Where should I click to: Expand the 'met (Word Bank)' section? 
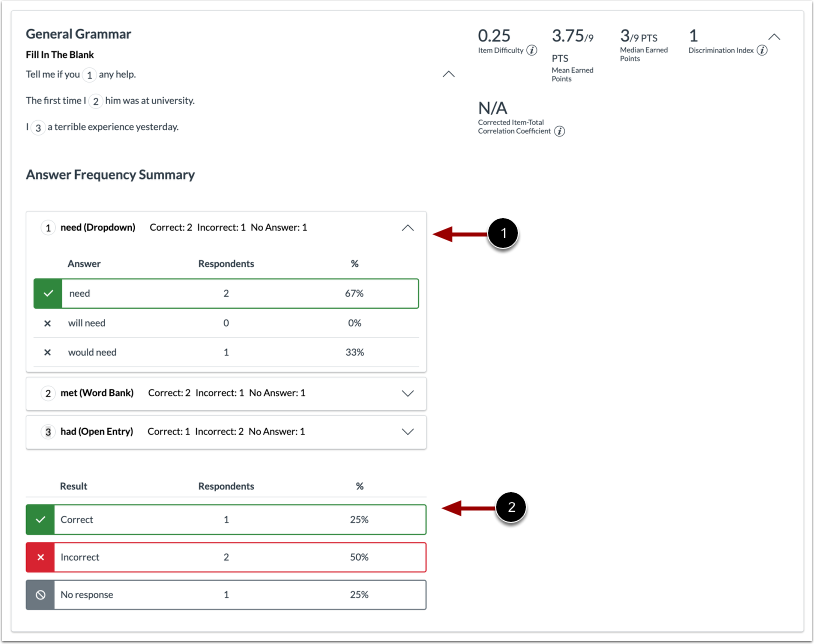(407, 393)
